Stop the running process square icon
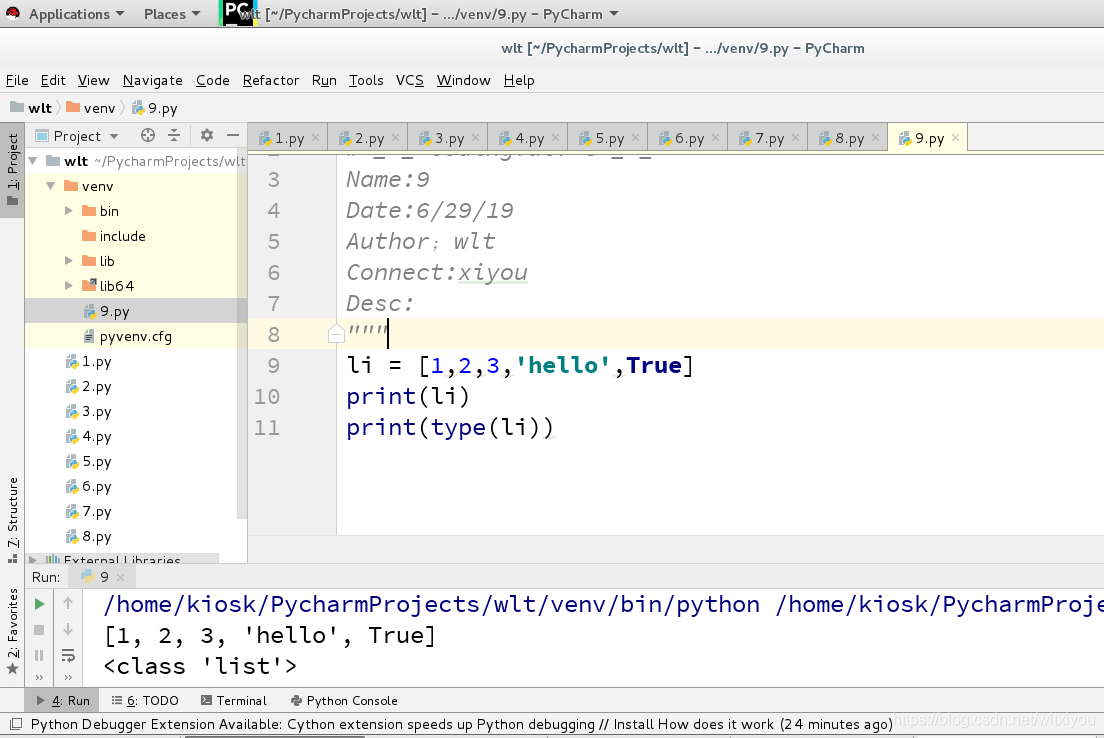 click(39, 630)
